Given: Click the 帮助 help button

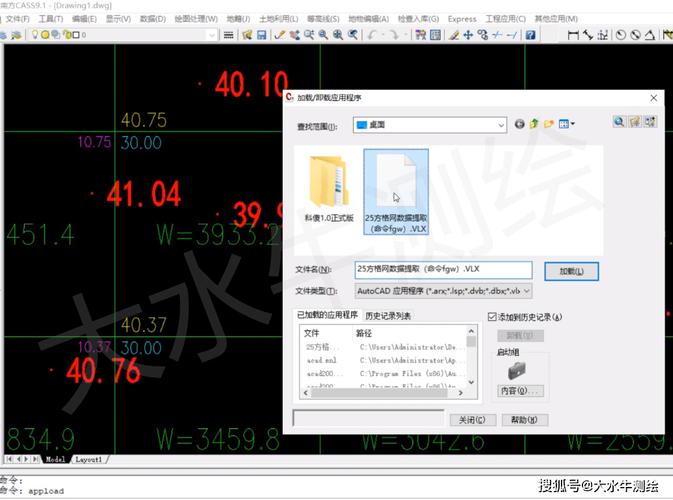Looking at the screenshot, I should click(x=523, y=420).
